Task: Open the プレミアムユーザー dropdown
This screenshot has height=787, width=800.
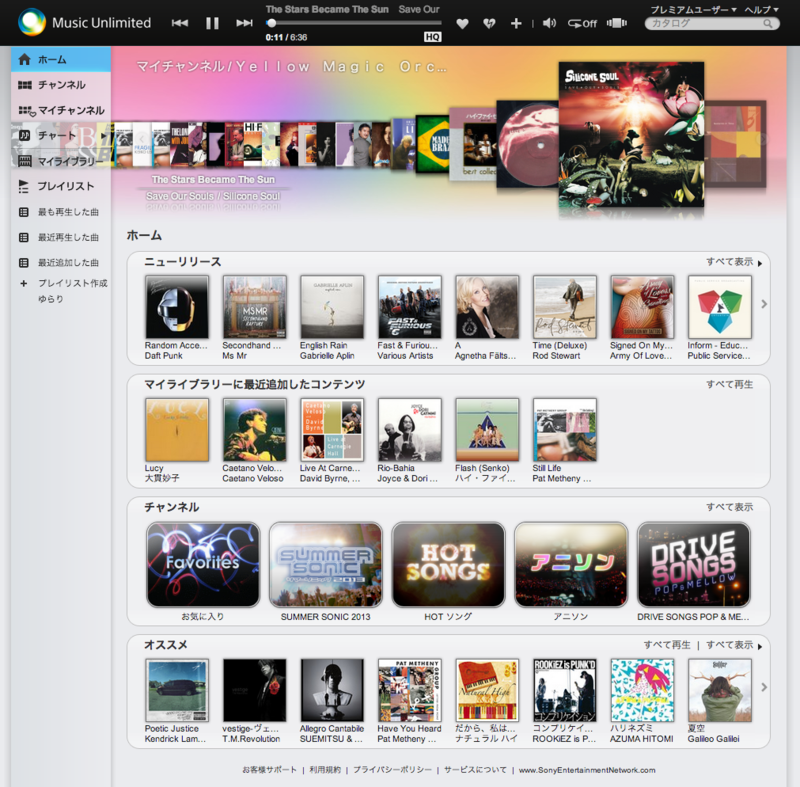Action: (x=693, y=10)
